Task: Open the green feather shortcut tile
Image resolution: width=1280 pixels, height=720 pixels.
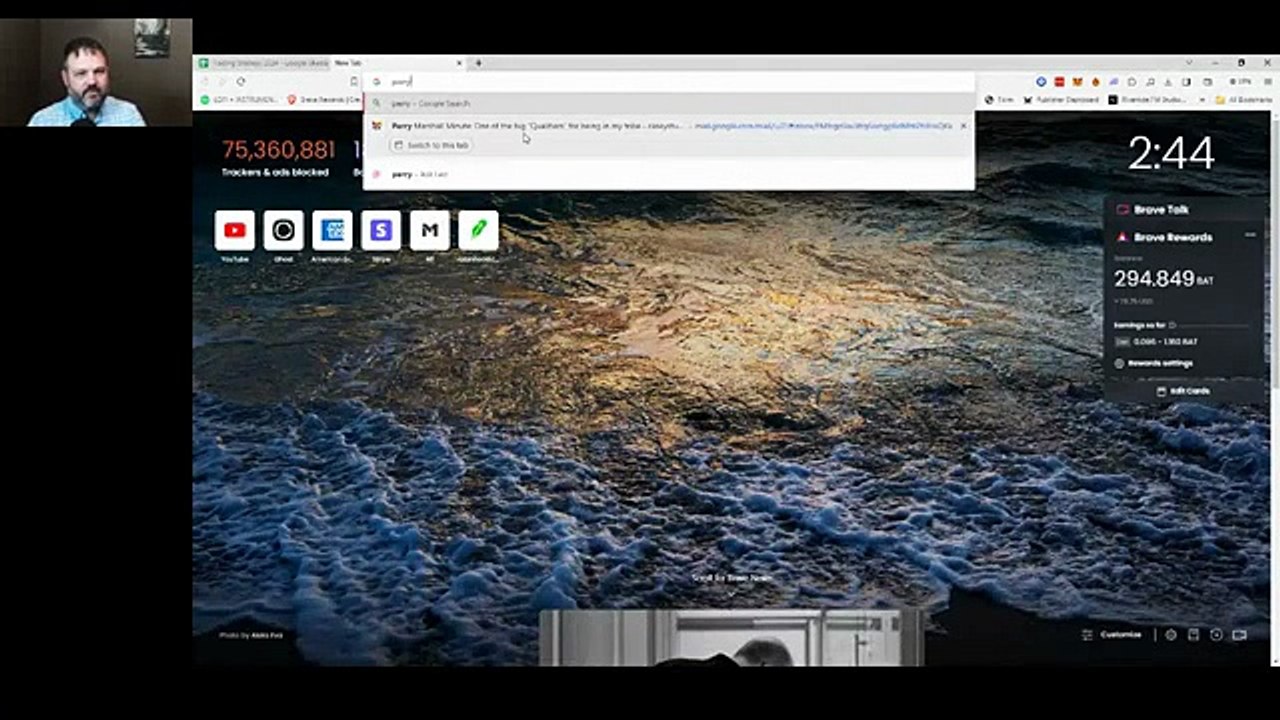Action: pos(479,230)
